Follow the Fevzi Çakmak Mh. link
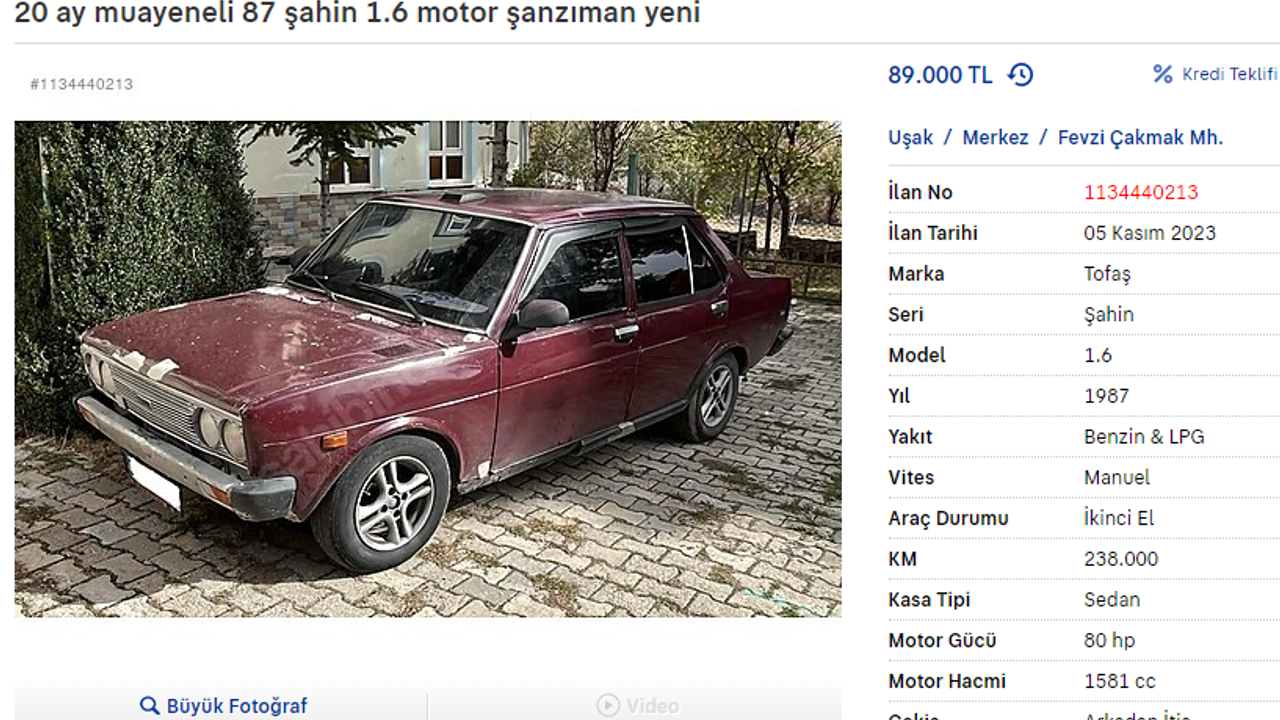1280x720 pixels. tap(1140, 138)
